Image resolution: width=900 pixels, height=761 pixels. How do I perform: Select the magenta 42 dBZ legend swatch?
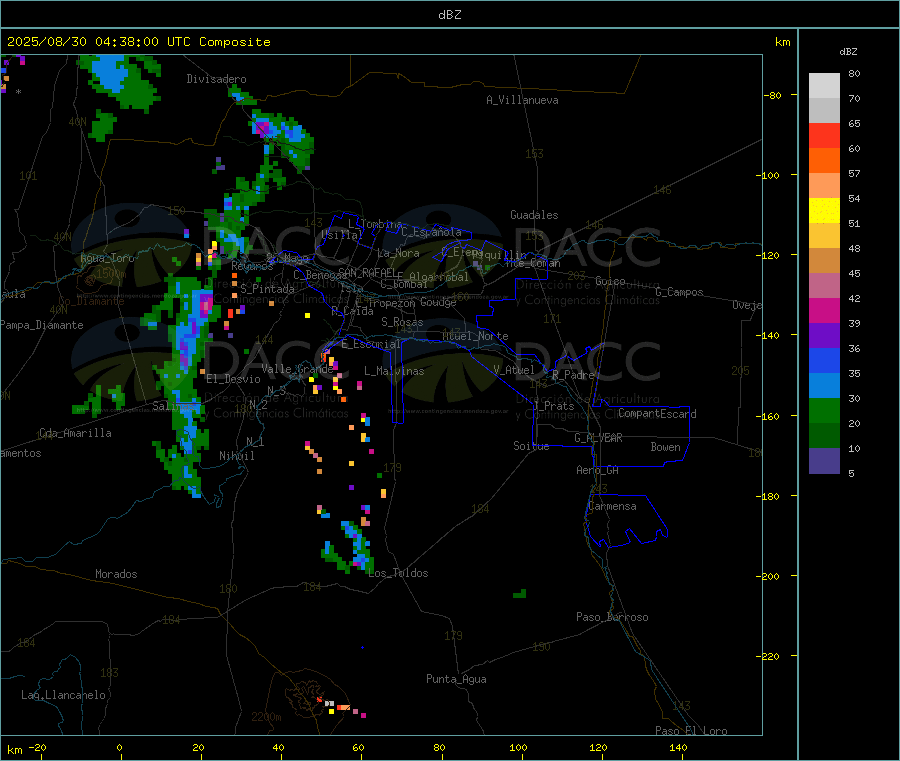click(824, 310)
